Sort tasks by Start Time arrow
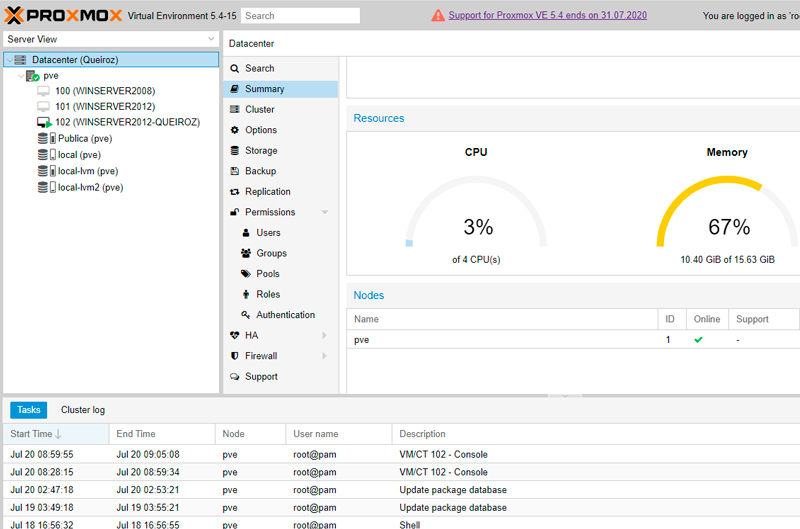Screen dimensions: 800x529 (x=58, y=434)
